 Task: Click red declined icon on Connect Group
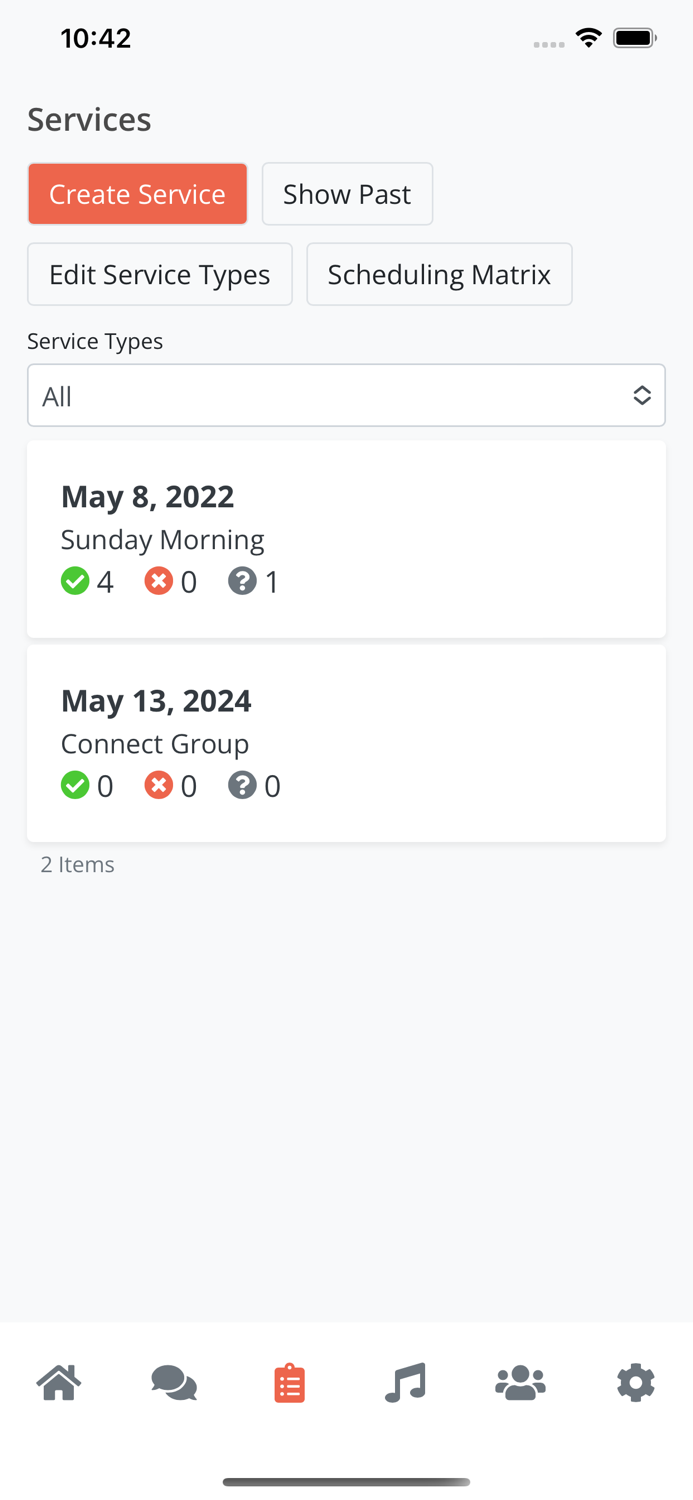tap(159, 785)
